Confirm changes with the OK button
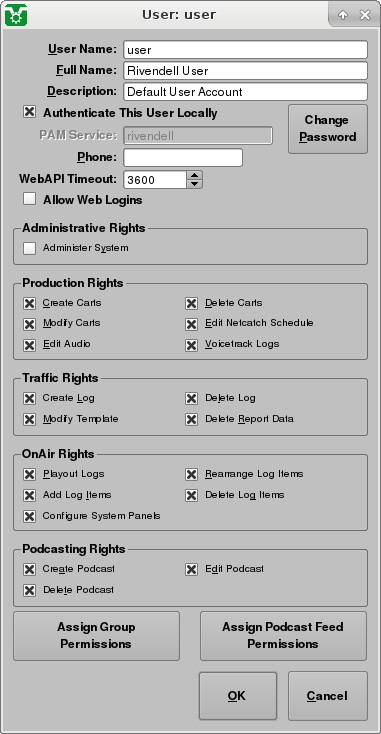This screenshot has height=734, width=381. pos(238,696)
